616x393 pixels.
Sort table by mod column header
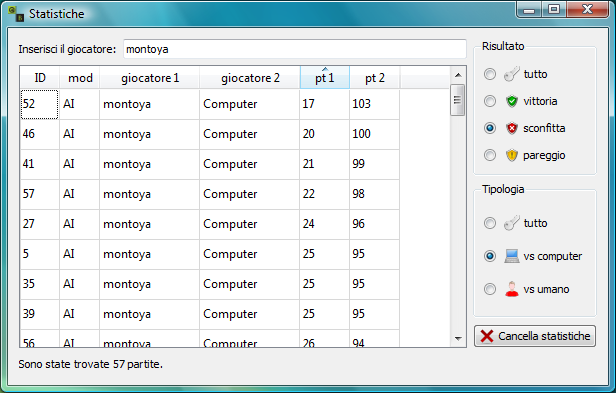click(80, 77)
